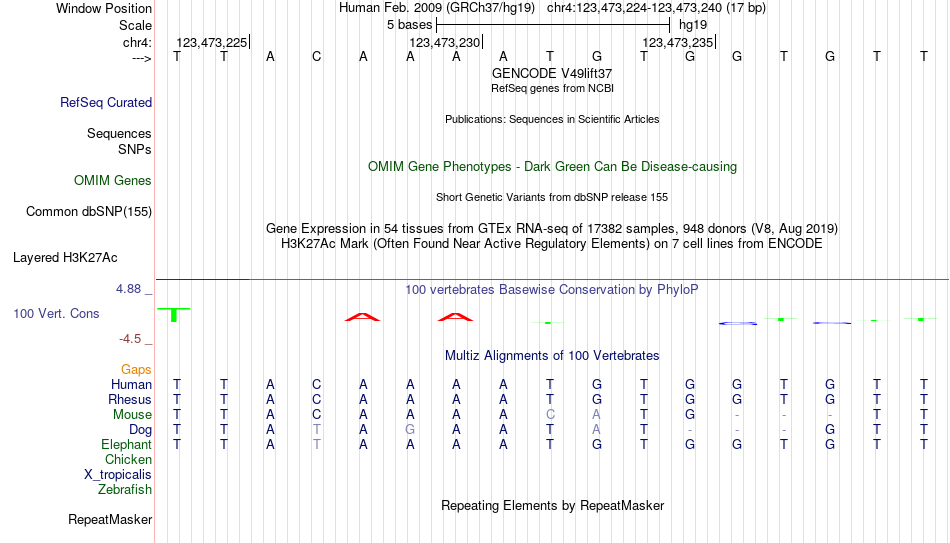The image size is (950, 543).
Task: Click the GENCODE V49lift37 track title
Action: 552,73
